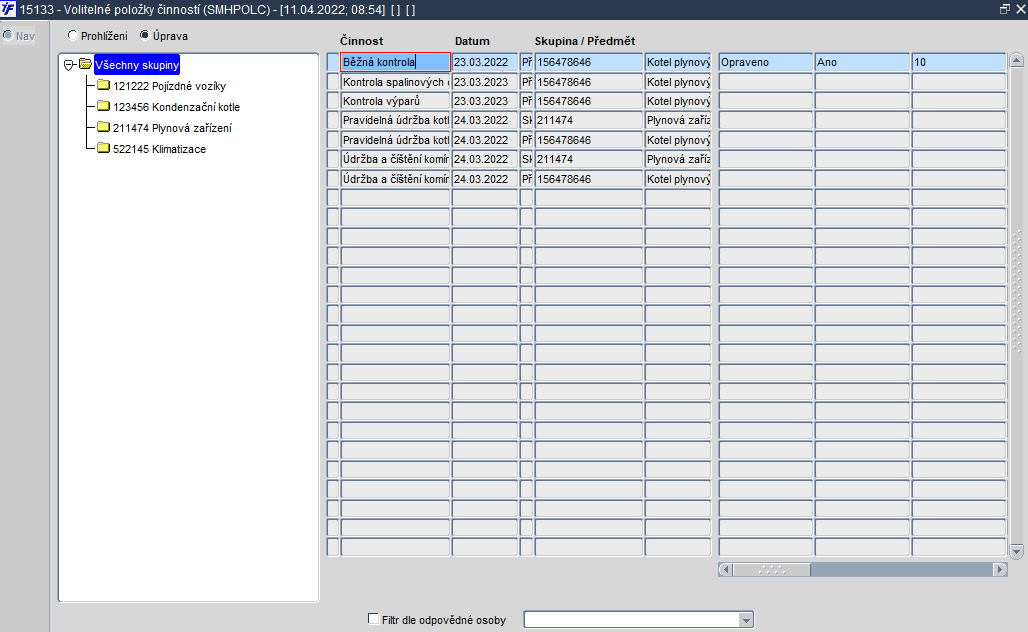Click the vertical scrollbar down arrow
Viewport: 1028px width, 632px height.
(x=1016, y=551)
